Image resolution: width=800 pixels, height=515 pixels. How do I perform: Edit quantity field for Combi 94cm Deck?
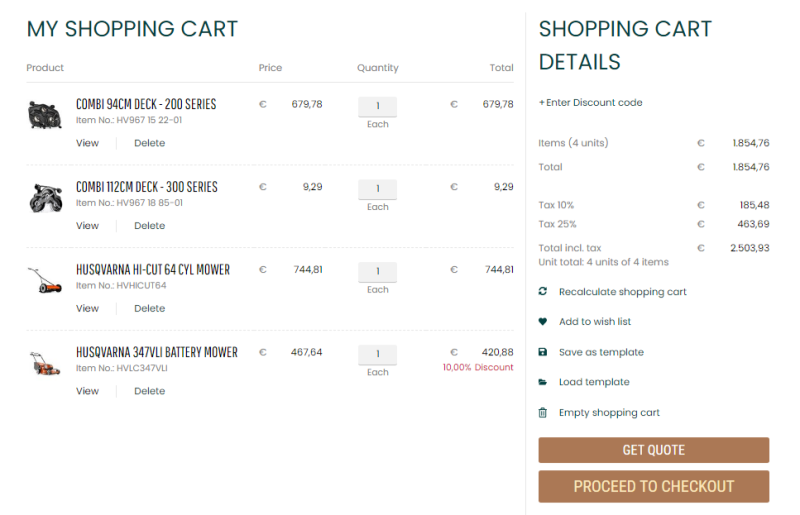(378, 106)
